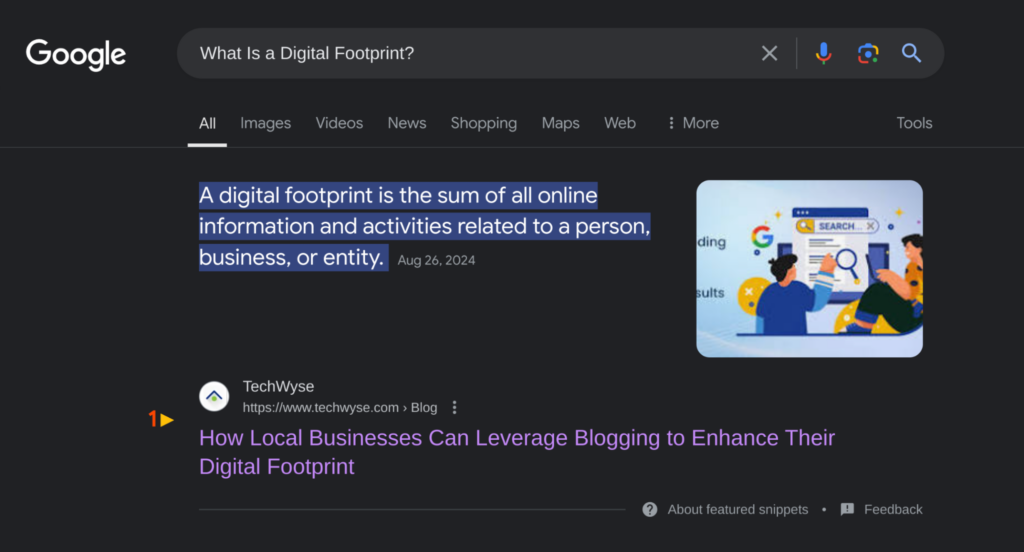Open the How Local Businesses Can Leverage Blogging link
Image resolution: width=1024 pixels, height=552 pixels.
click(x=517, y=452)
